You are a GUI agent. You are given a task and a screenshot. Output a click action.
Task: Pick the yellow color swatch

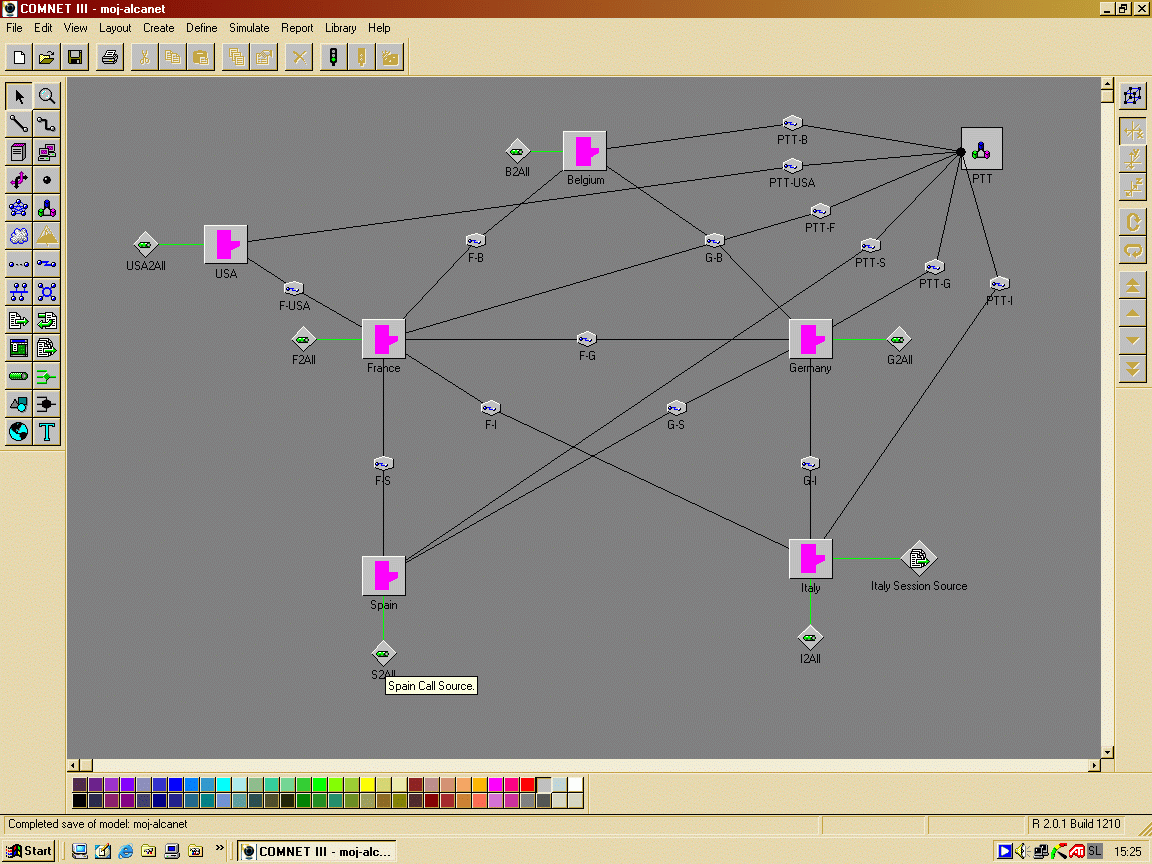pyautogui.click(x=368, y=785)
